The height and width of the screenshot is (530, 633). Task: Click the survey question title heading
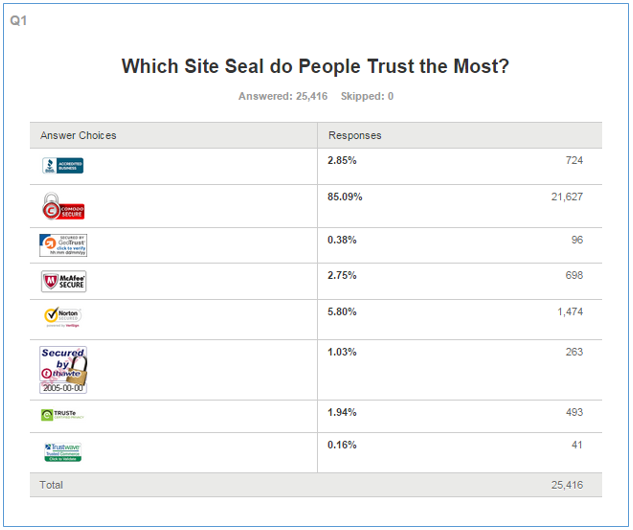[315, 66]
